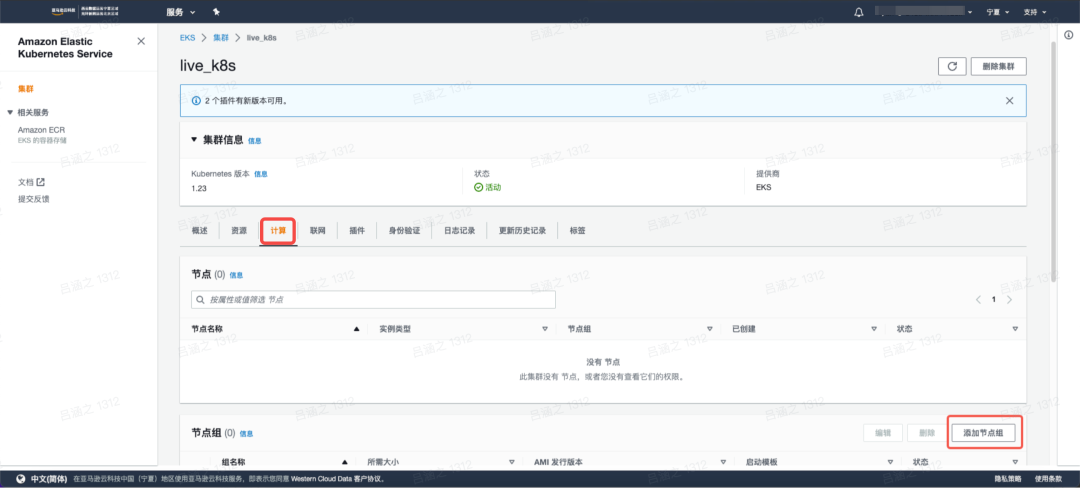Click the 编辑 node group button
Viewport: 1080px width, 488px height.
(882, 433)
